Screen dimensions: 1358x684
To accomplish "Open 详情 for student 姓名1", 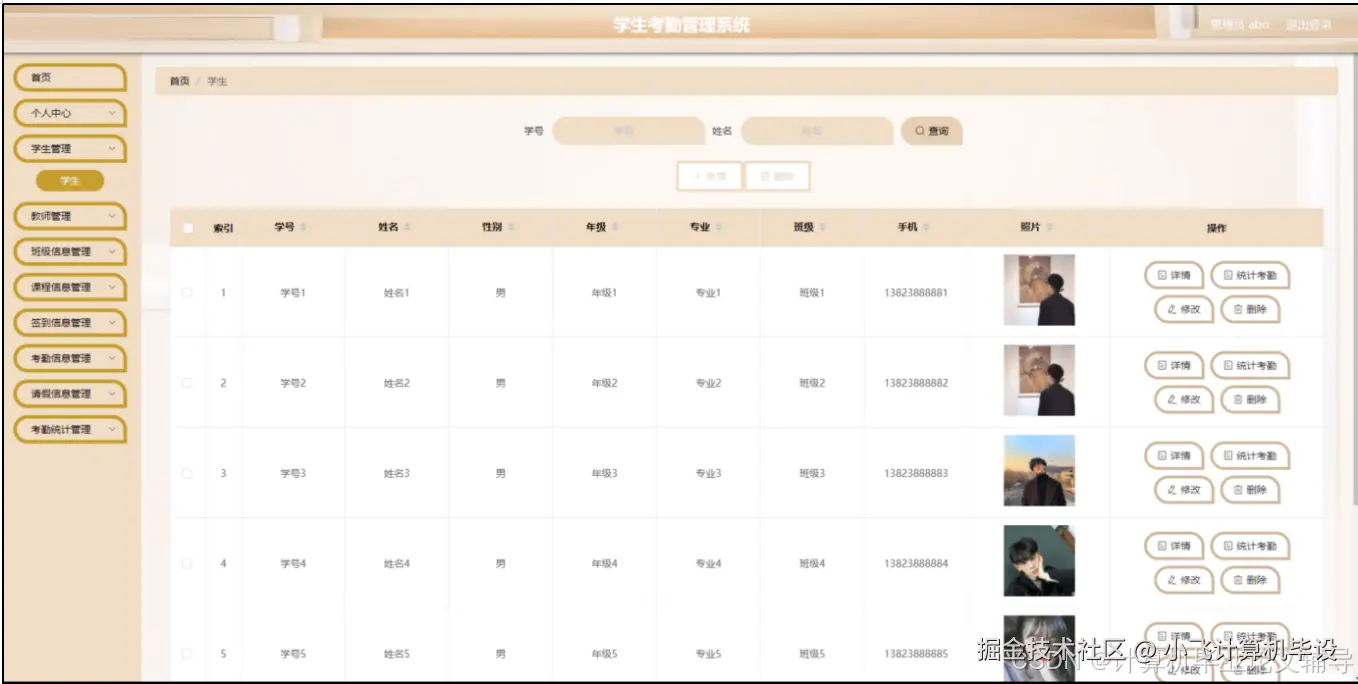I will point(1174,275).
